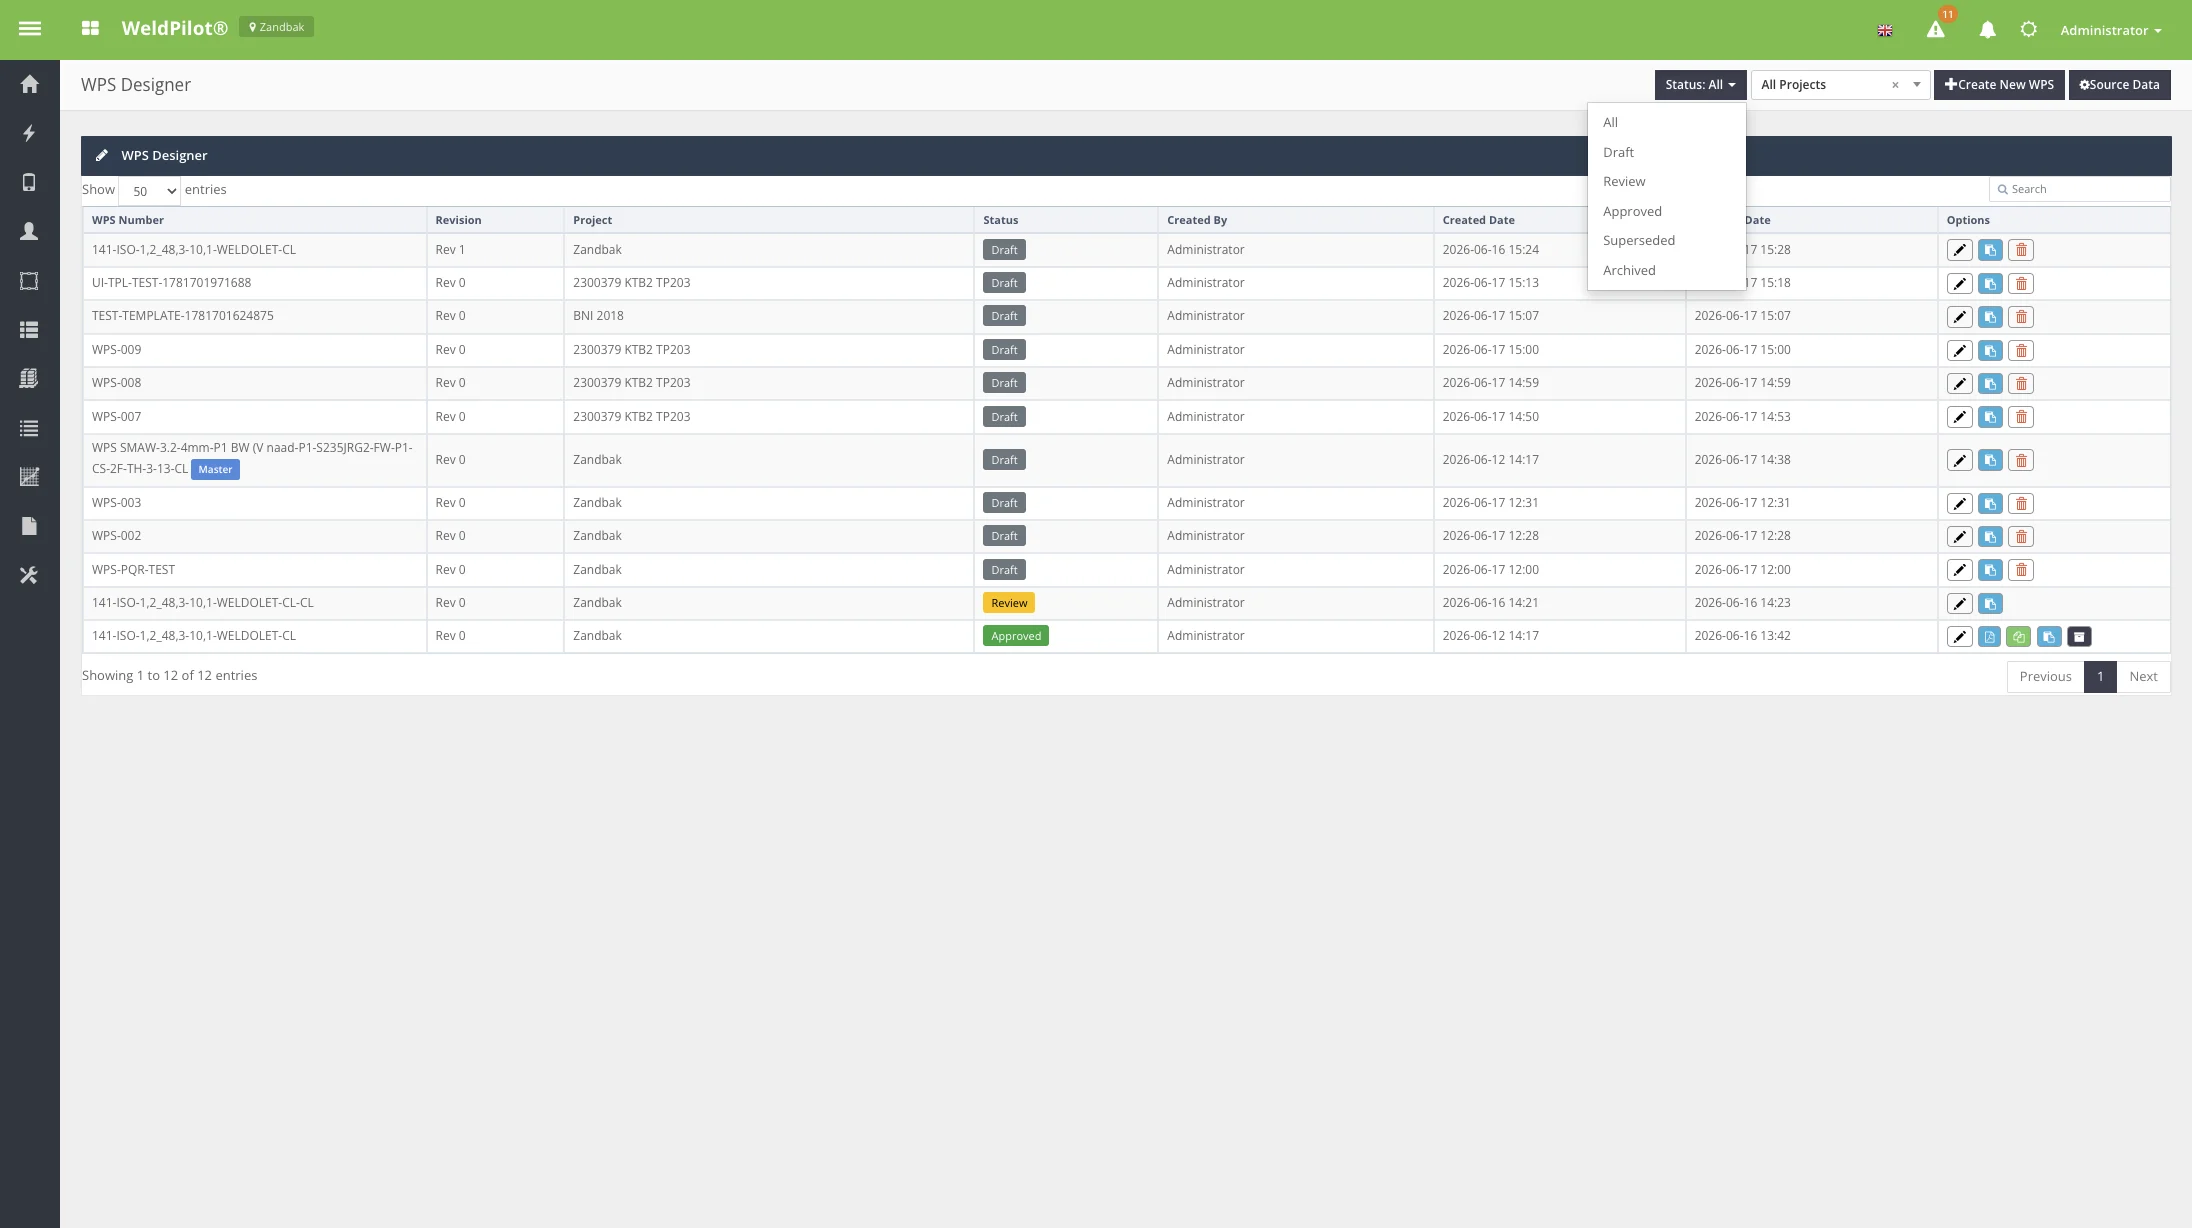Image resolution: width=2192 pixels, height=1228 pixels.
Task: Click the warning alerts icon with badge 11
Action: pos(1936,30)
